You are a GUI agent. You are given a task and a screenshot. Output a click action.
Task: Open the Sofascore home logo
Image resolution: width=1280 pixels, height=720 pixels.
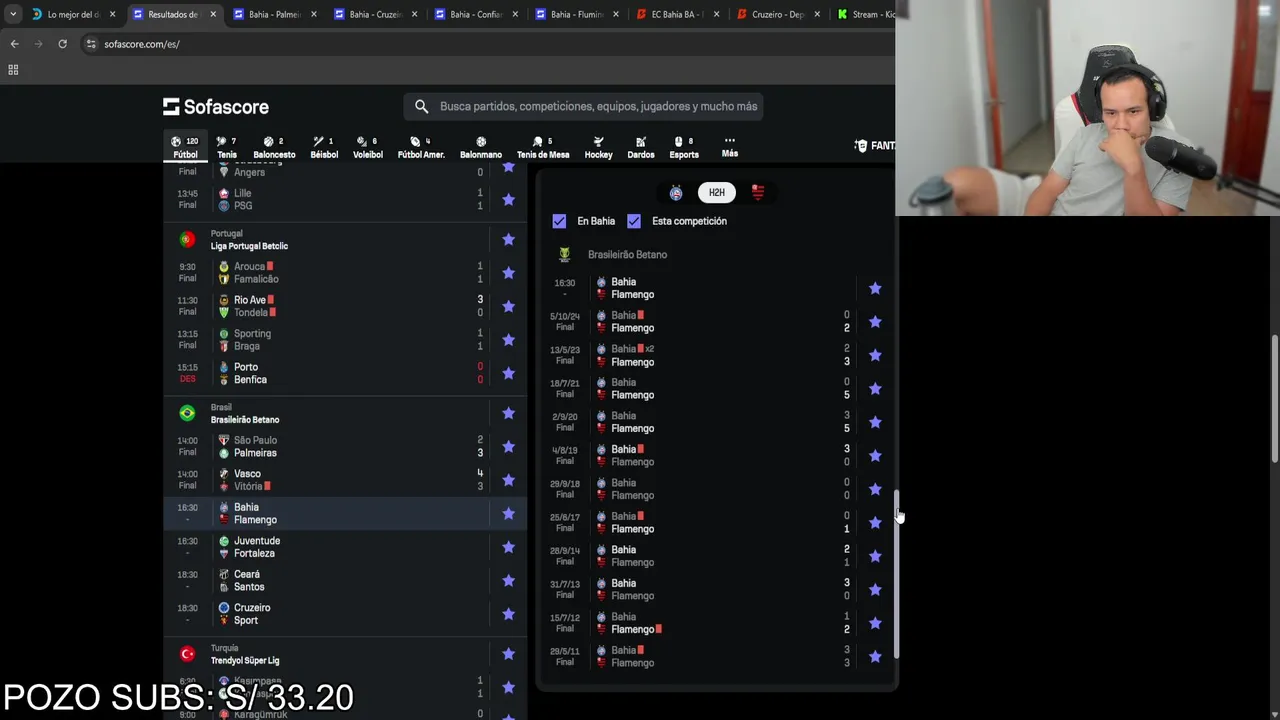(x=216, y=106)
